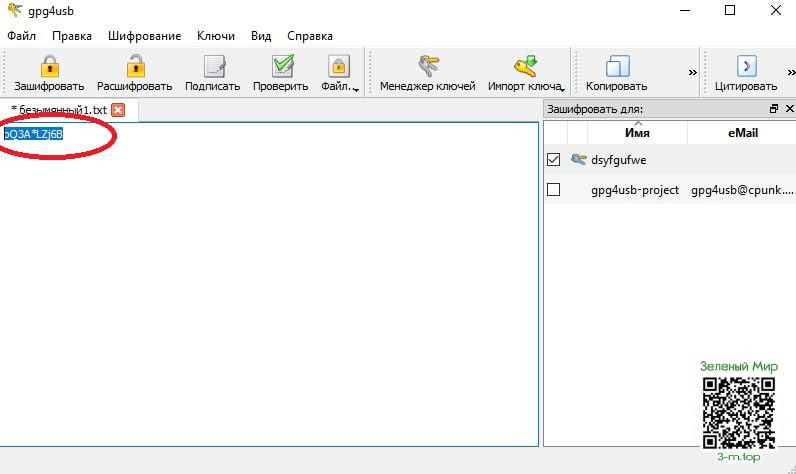Screen dimensions: 796x474
Task: Open the Ключи menu
Action: click(215, 36)
